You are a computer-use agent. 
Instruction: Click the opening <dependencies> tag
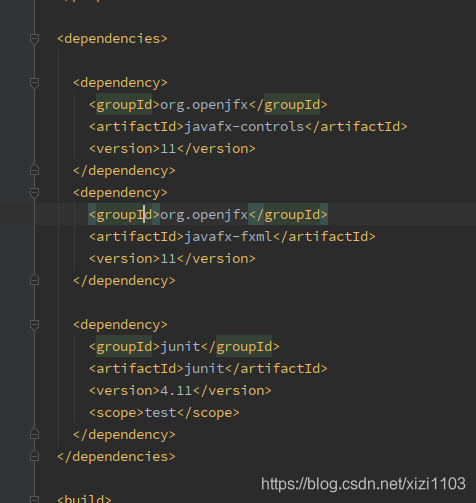112,39
